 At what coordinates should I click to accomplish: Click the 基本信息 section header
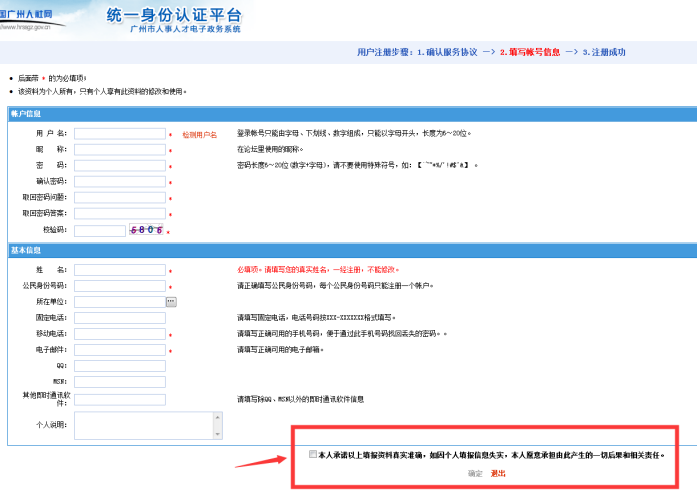(26, 250)
